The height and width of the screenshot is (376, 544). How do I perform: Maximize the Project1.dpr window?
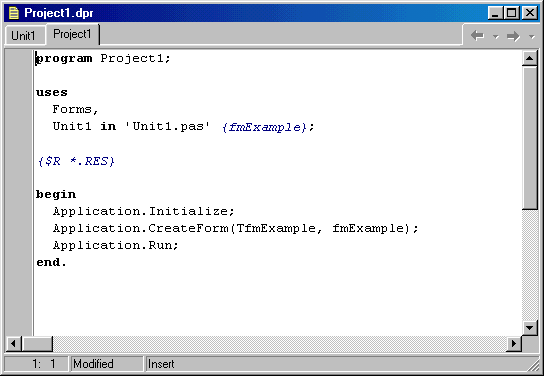[x=512, y=13]
